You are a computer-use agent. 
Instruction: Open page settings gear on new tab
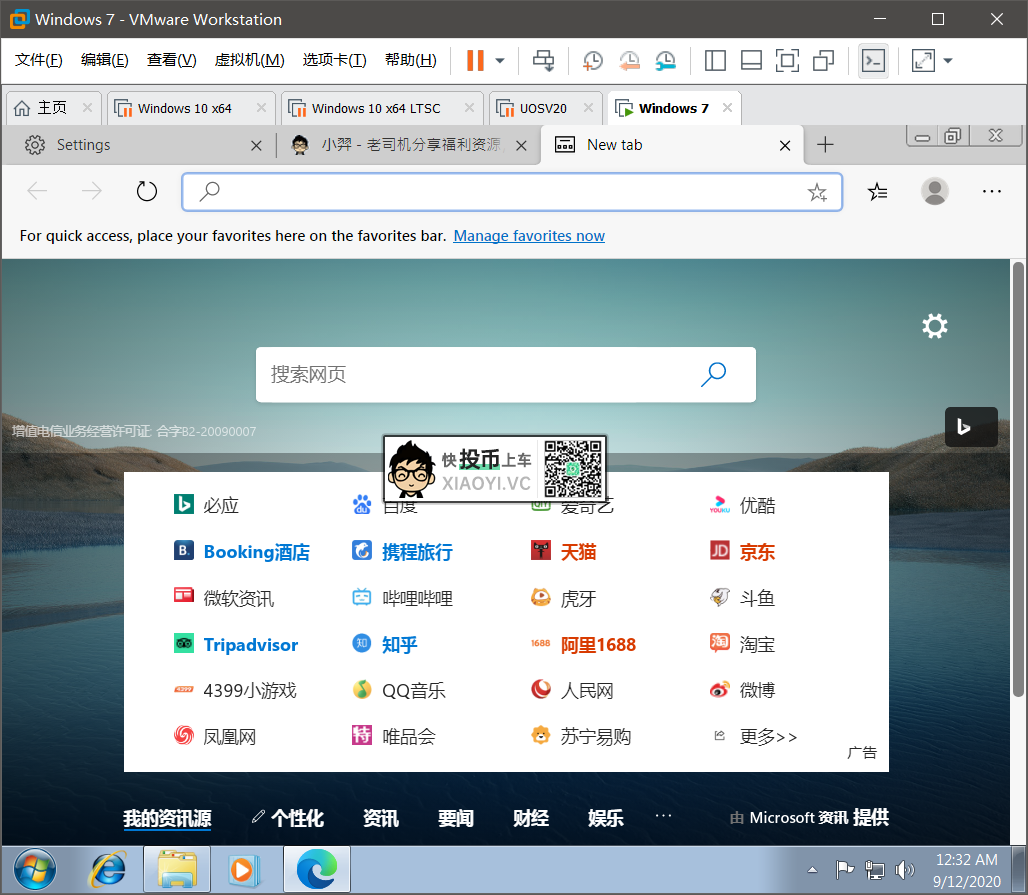pyautogui.click(x=935, y=326)
